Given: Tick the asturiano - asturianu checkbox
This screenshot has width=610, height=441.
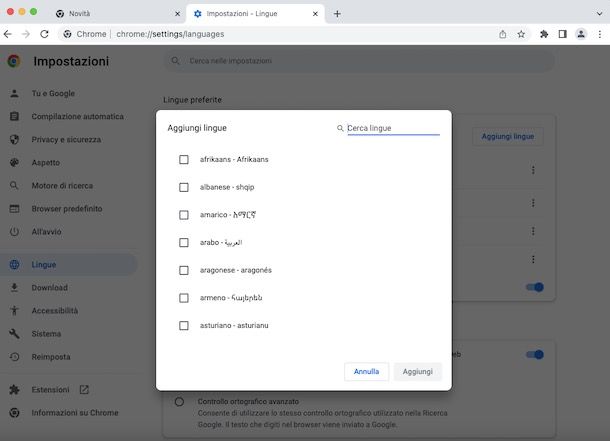Looking at the screenshot, I should (x=184, y=325).
